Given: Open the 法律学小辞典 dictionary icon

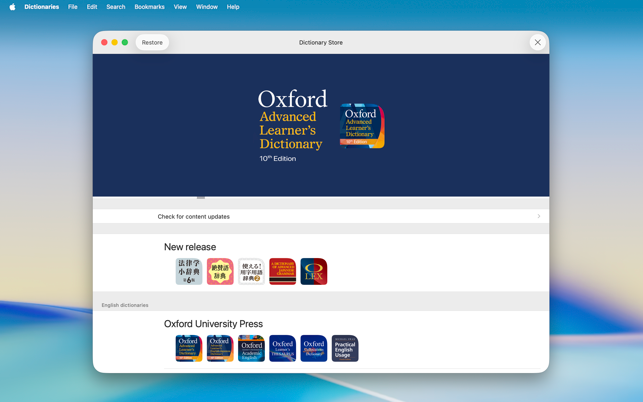Looking at the screenshot, I should click(x=189, y=271).
